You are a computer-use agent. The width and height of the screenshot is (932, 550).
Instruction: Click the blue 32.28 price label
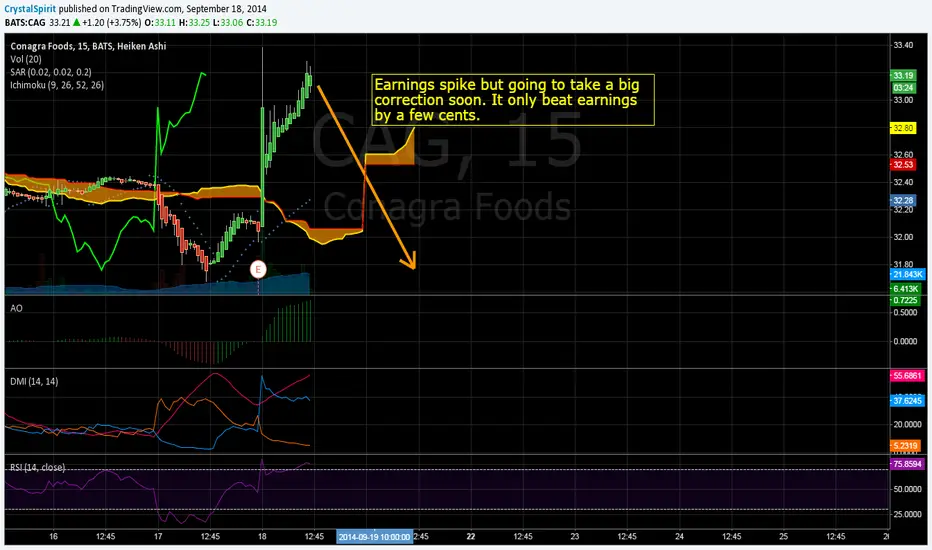click(903, 201)
